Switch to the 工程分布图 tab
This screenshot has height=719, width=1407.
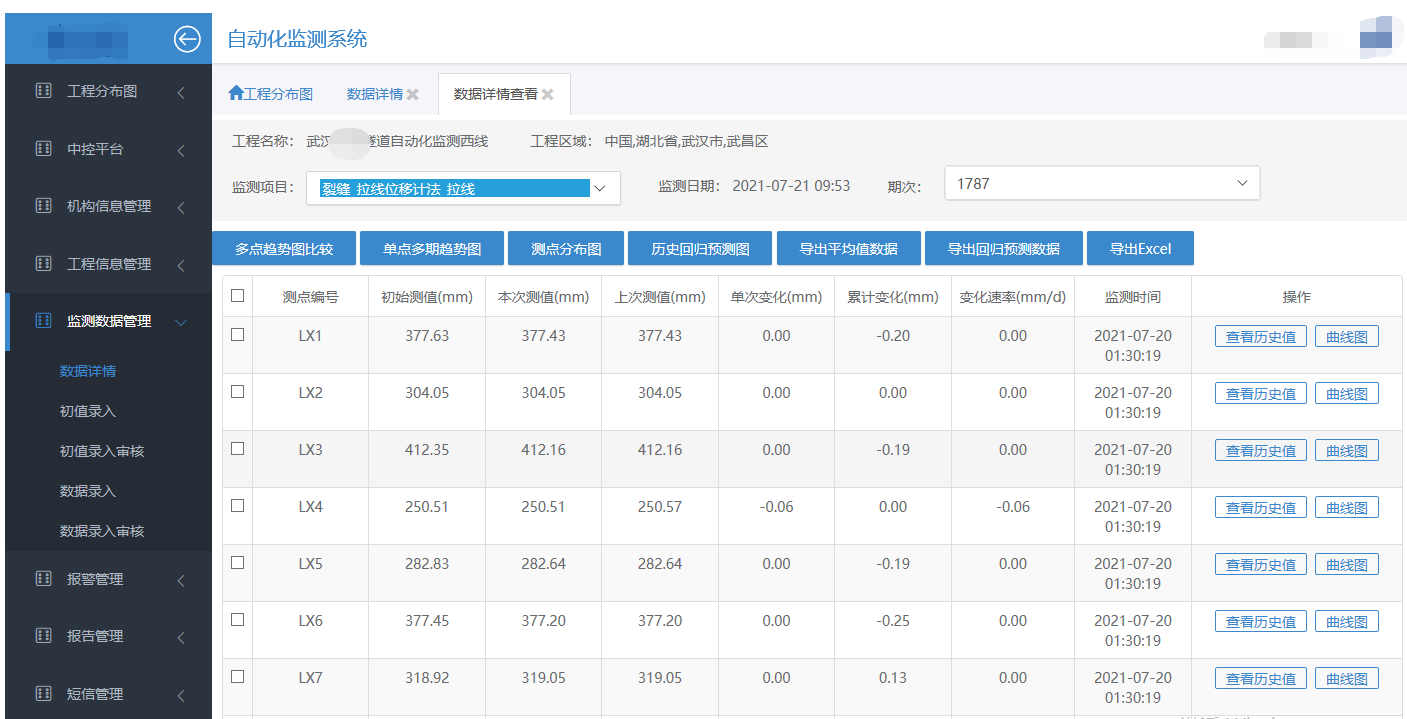coord(271,94)
